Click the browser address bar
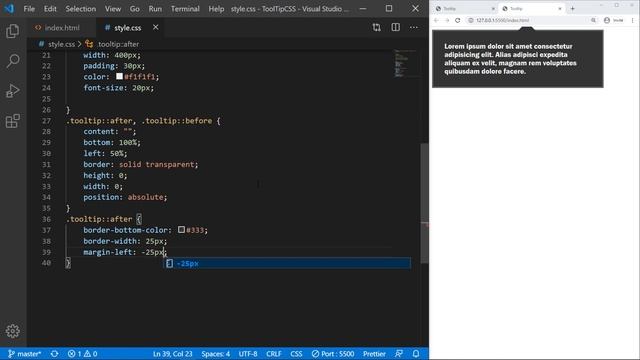This screenshot has width=640, height=360. (x=527, y=20)
